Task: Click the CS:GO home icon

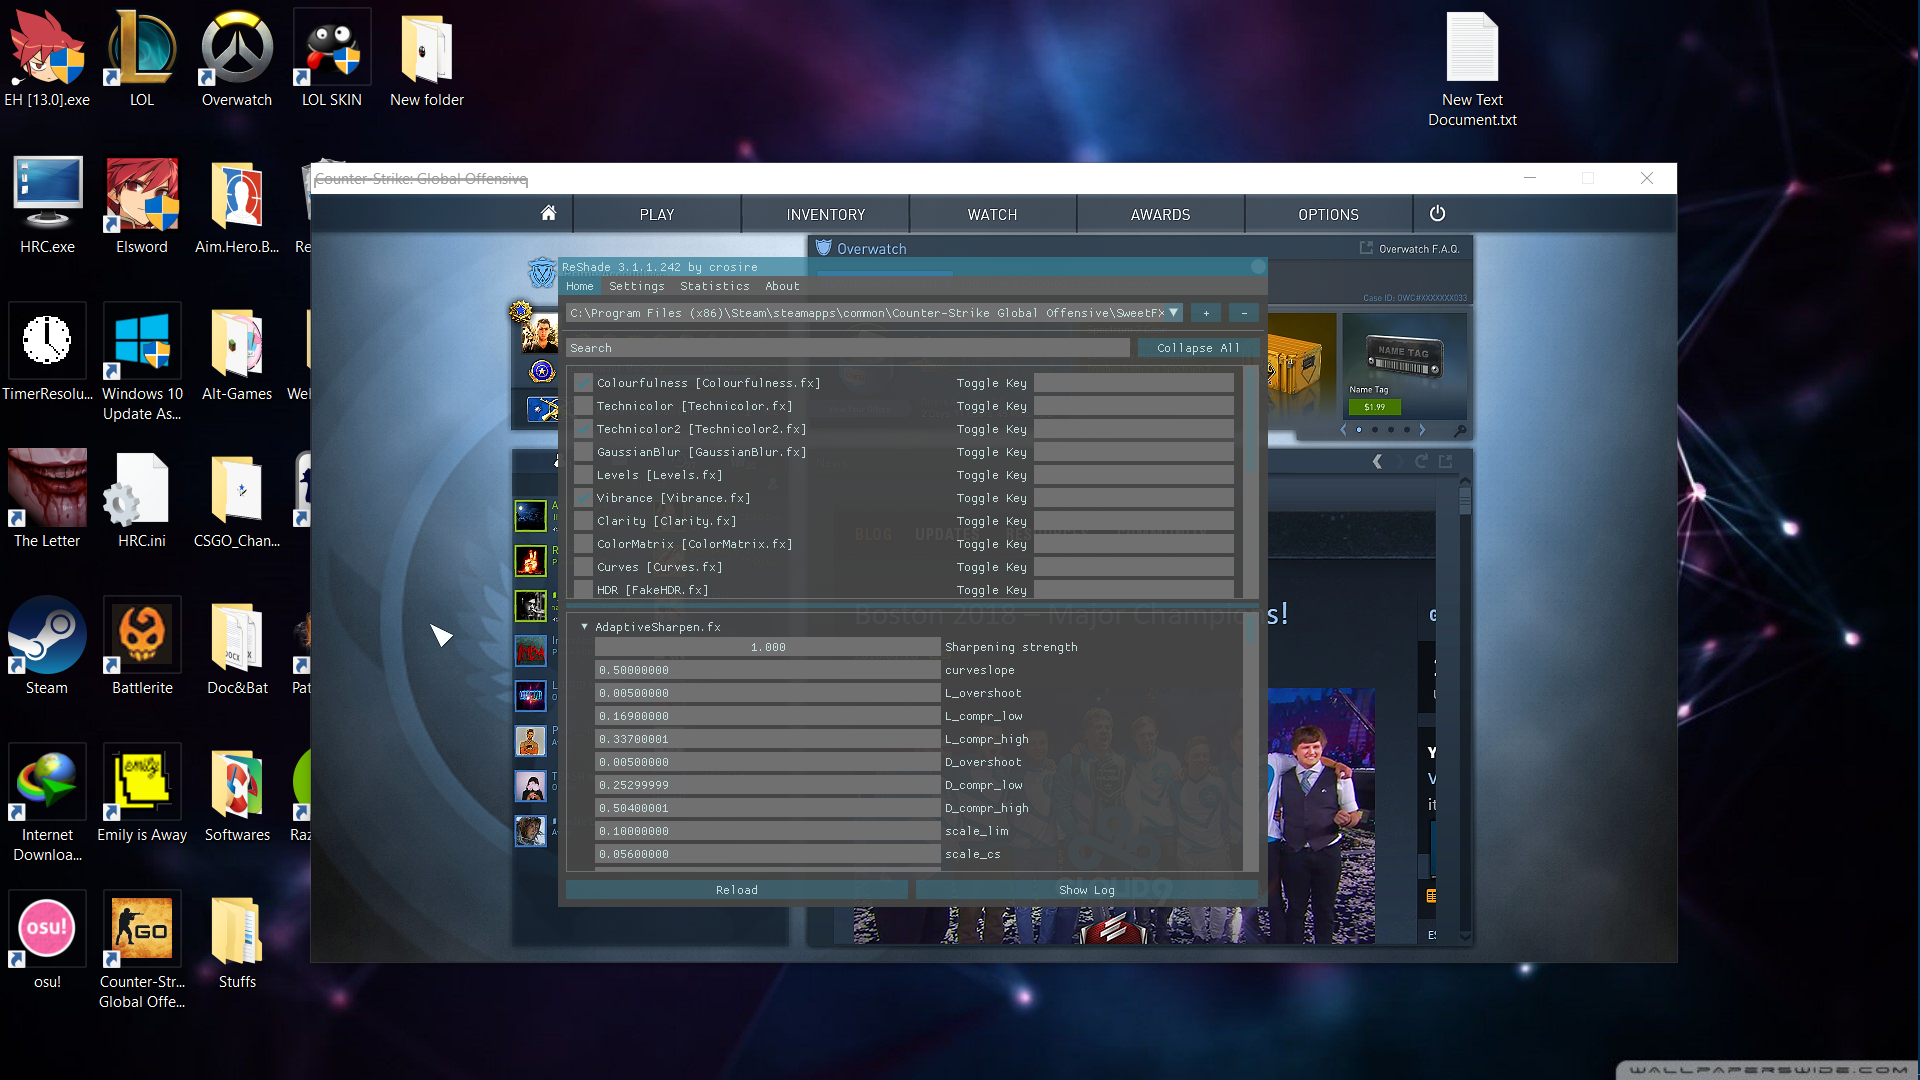Action: pyautogui.click(x=548, y=213)
